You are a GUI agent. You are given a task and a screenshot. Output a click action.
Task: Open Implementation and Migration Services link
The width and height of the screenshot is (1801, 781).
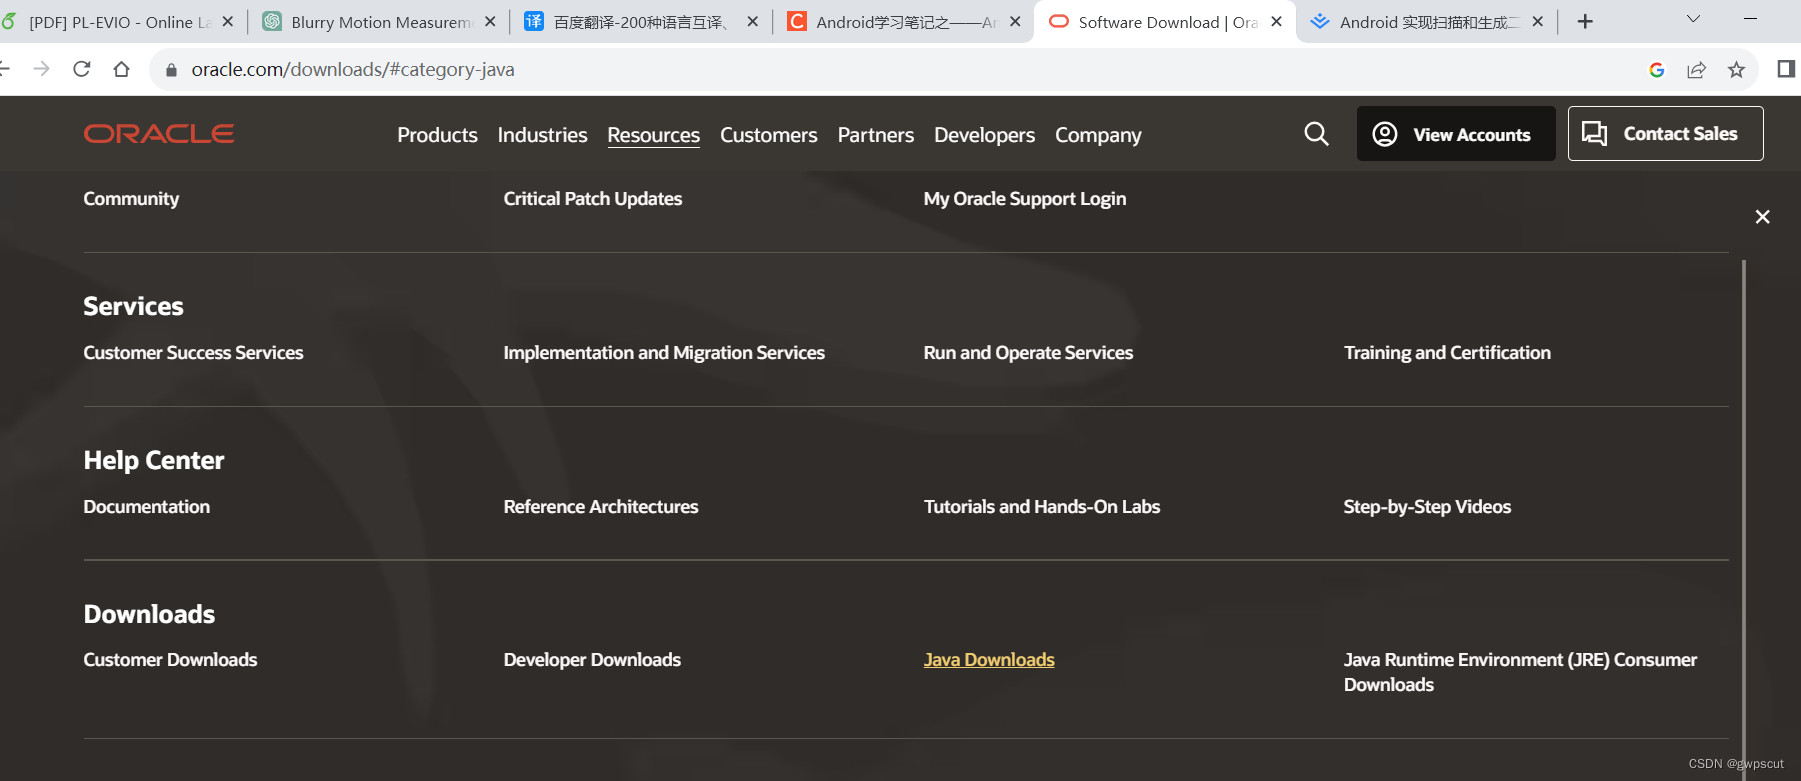(664, 353)
